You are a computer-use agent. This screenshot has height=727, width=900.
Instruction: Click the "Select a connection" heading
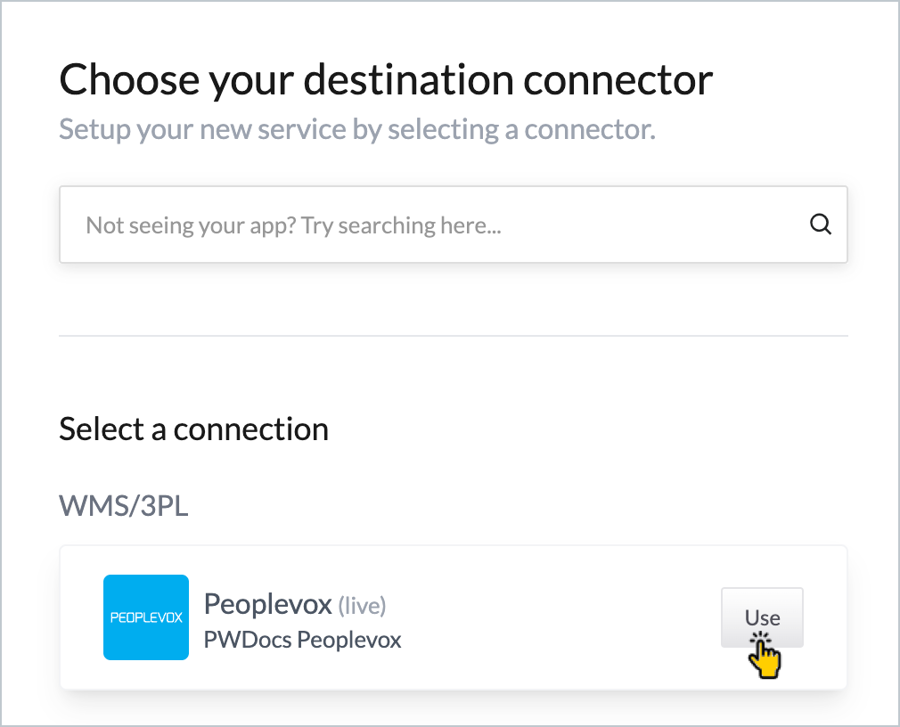194,429
